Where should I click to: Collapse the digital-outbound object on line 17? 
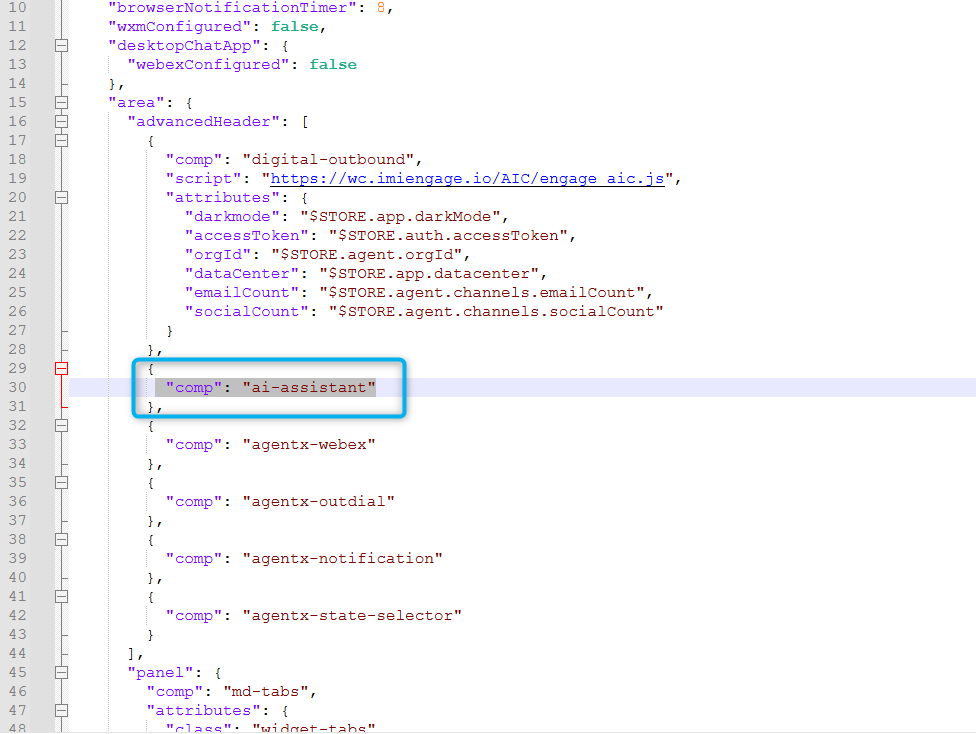click(x=62, y=140)
